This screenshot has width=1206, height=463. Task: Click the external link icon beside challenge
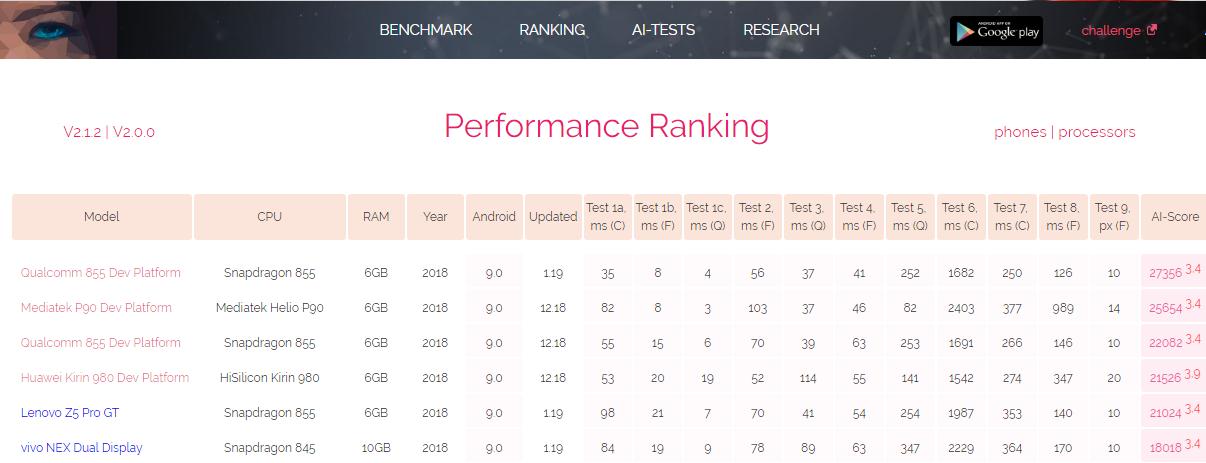click(1152, 30)
